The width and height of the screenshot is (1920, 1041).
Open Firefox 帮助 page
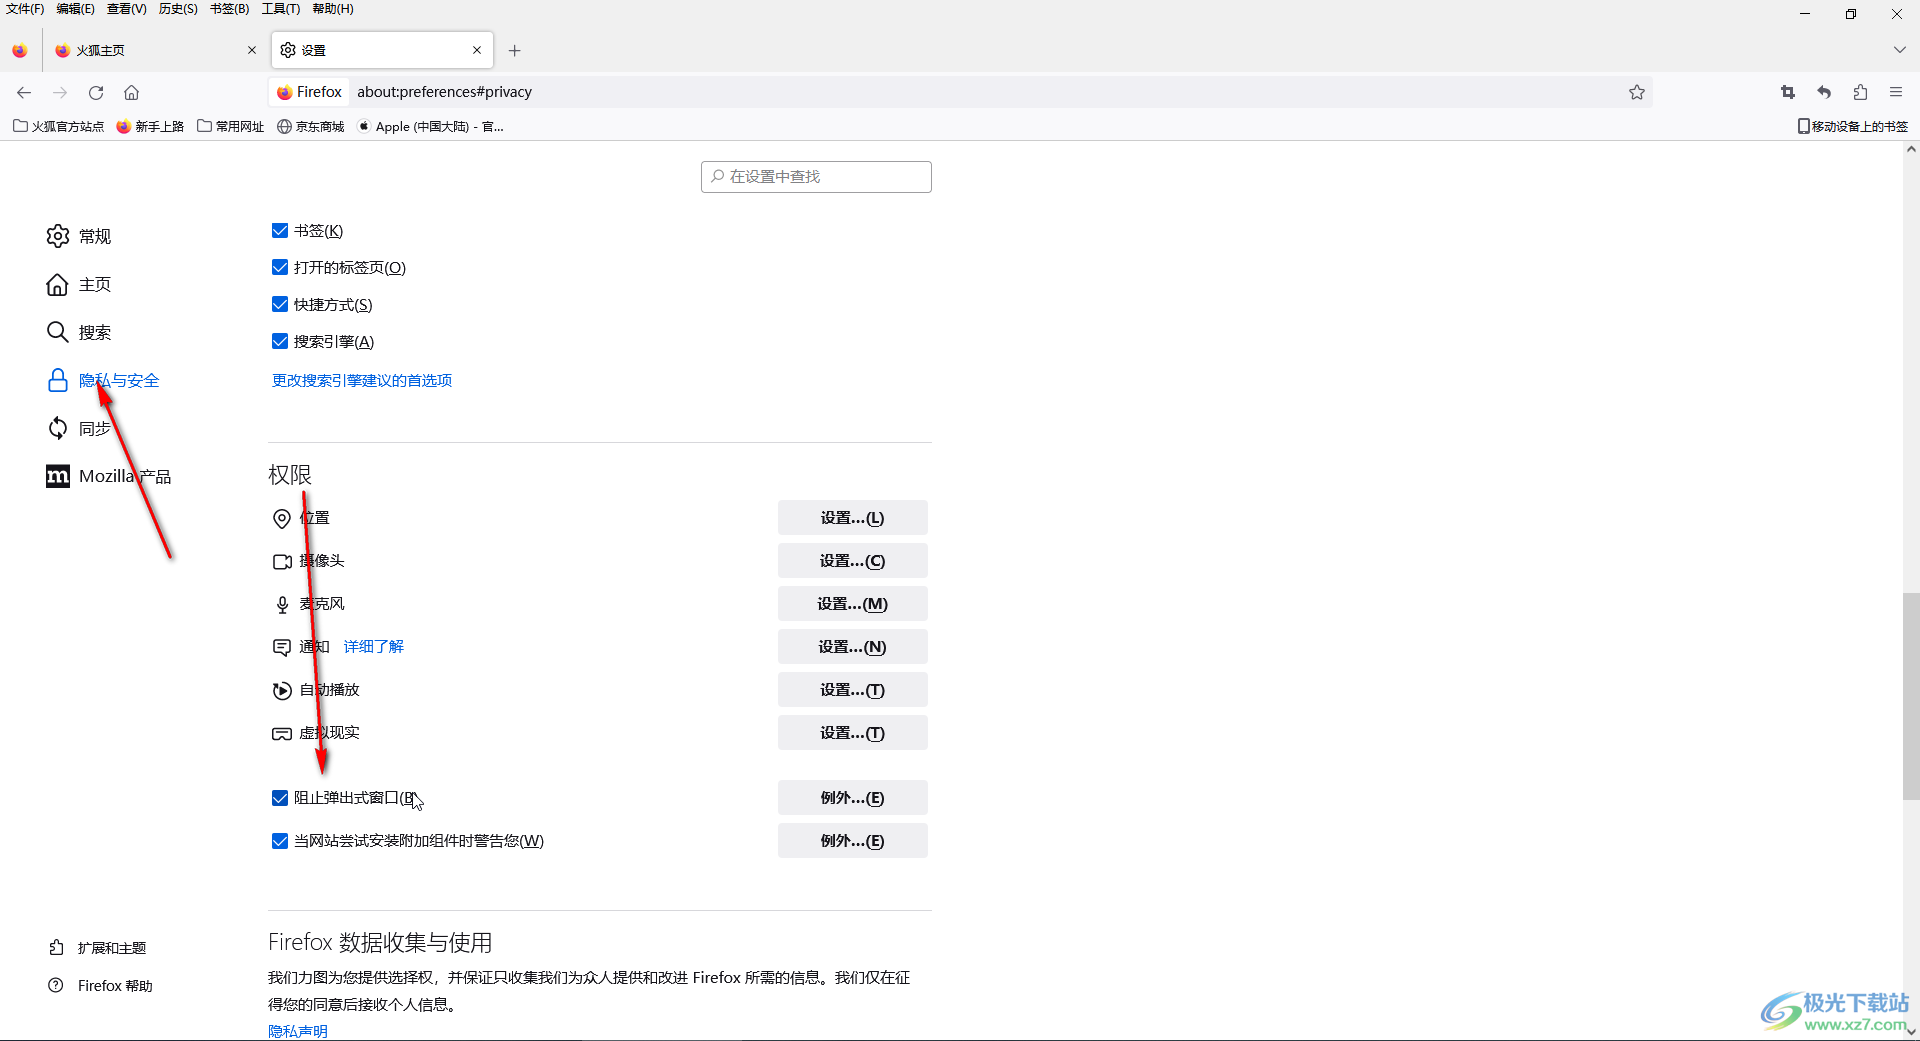pos(100,985)
